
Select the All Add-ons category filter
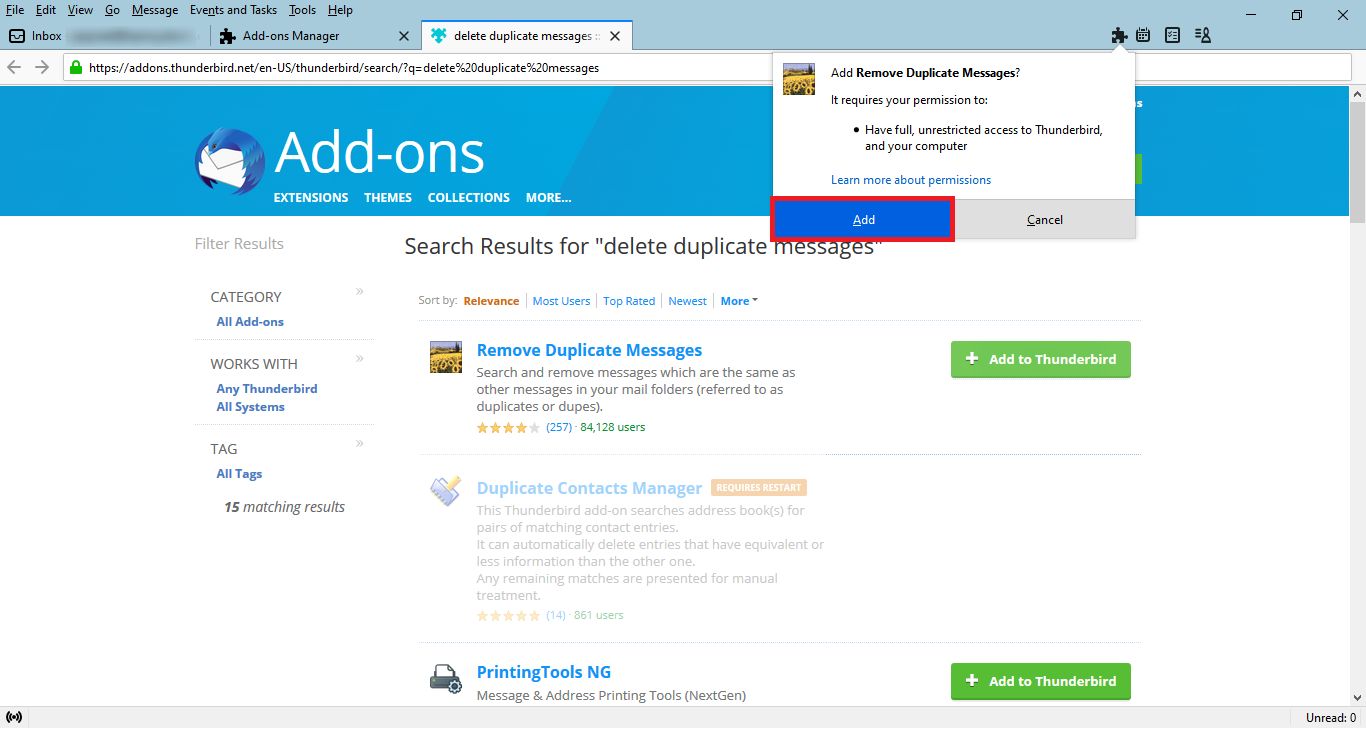point(250,322)
